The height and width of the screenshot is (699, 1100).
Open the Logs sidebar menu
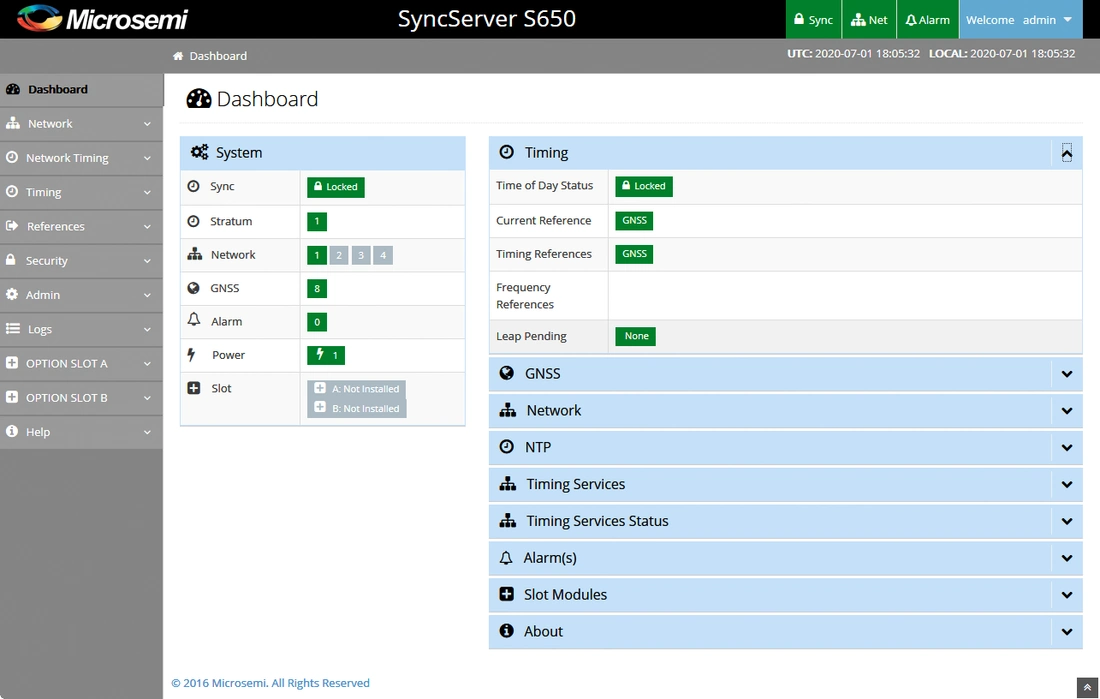click(x=81, y=329)
